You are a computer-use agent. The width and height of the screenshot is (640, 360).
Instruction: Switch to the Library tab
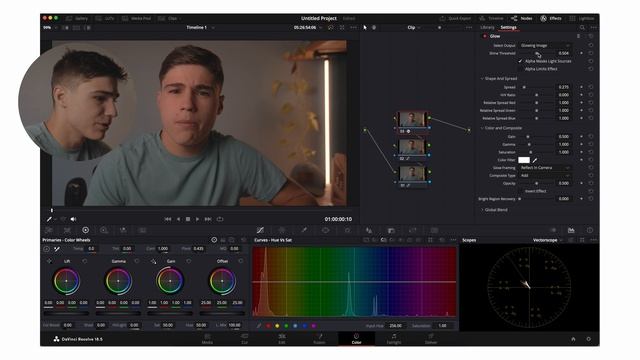(x=487, y=27)
